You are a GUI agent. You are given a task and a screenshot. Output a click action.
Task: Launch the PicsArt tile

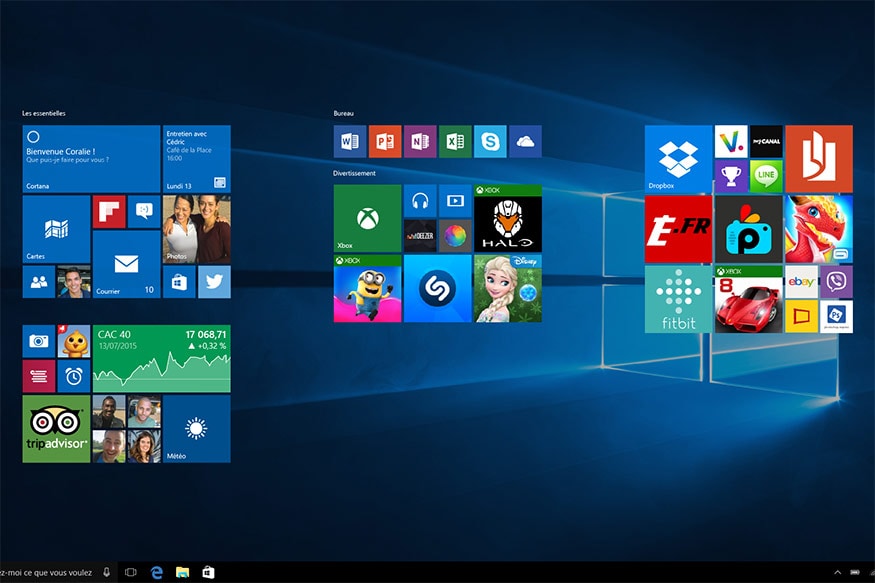click(748, 229)
